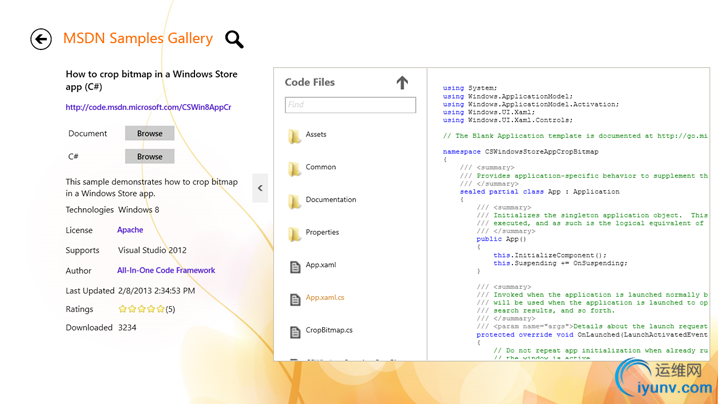
Task: Open search with the magnifier icon
Action: coord(234,39)
